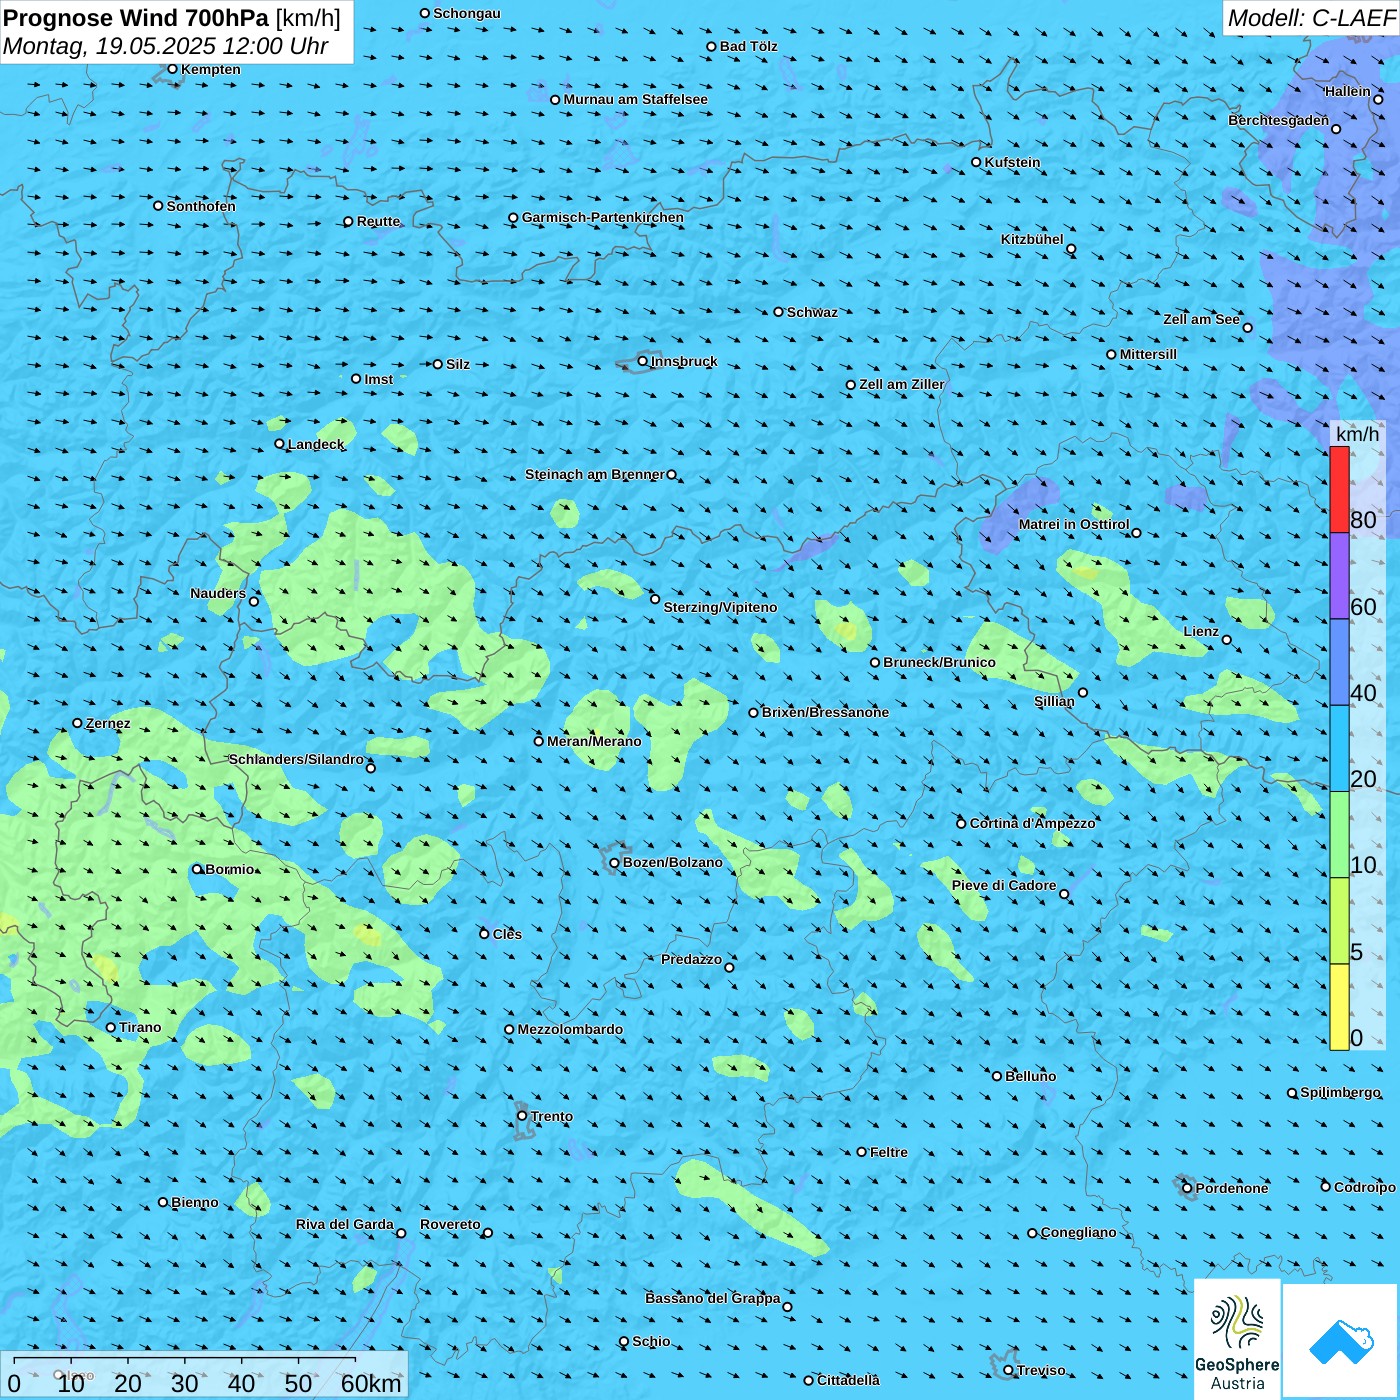Image resolution: width=1400 pixels, height=1400 pixels.
Task: Click the 'Matrei in Osttirol' label
Action: [x=1074, y=524]
